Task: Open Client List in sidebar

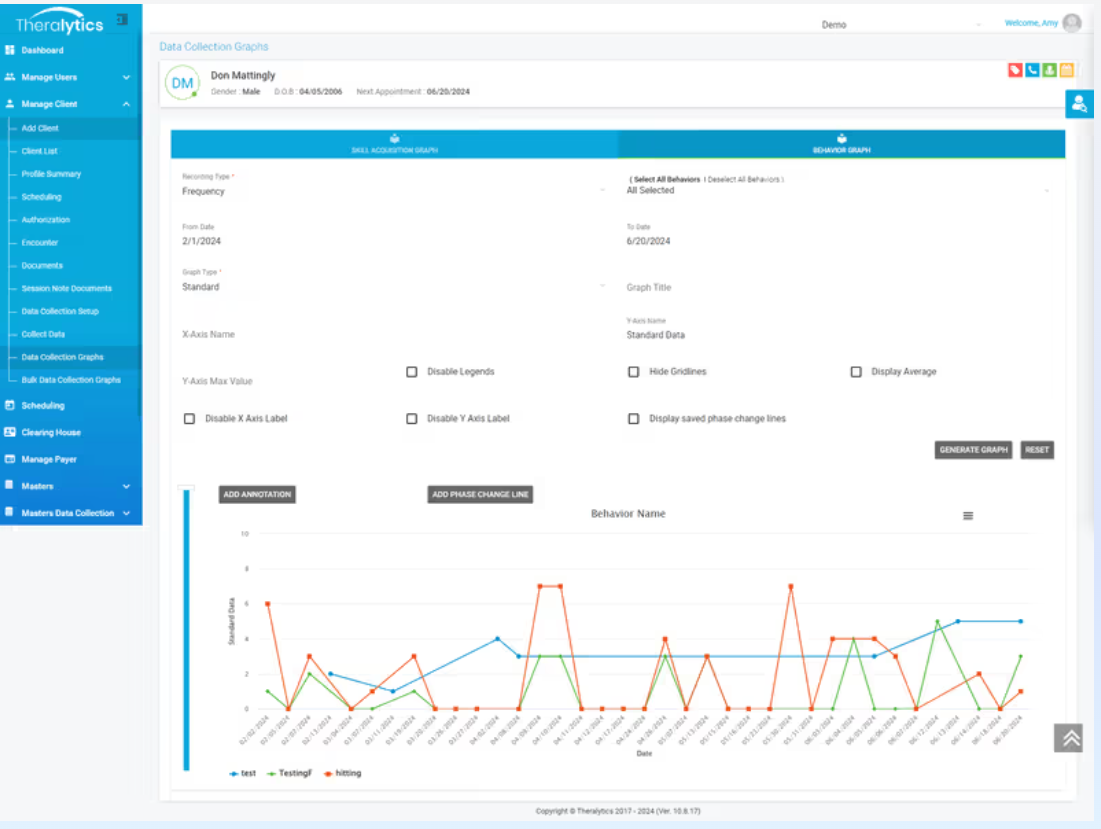Action: click(x=39, y=151)
